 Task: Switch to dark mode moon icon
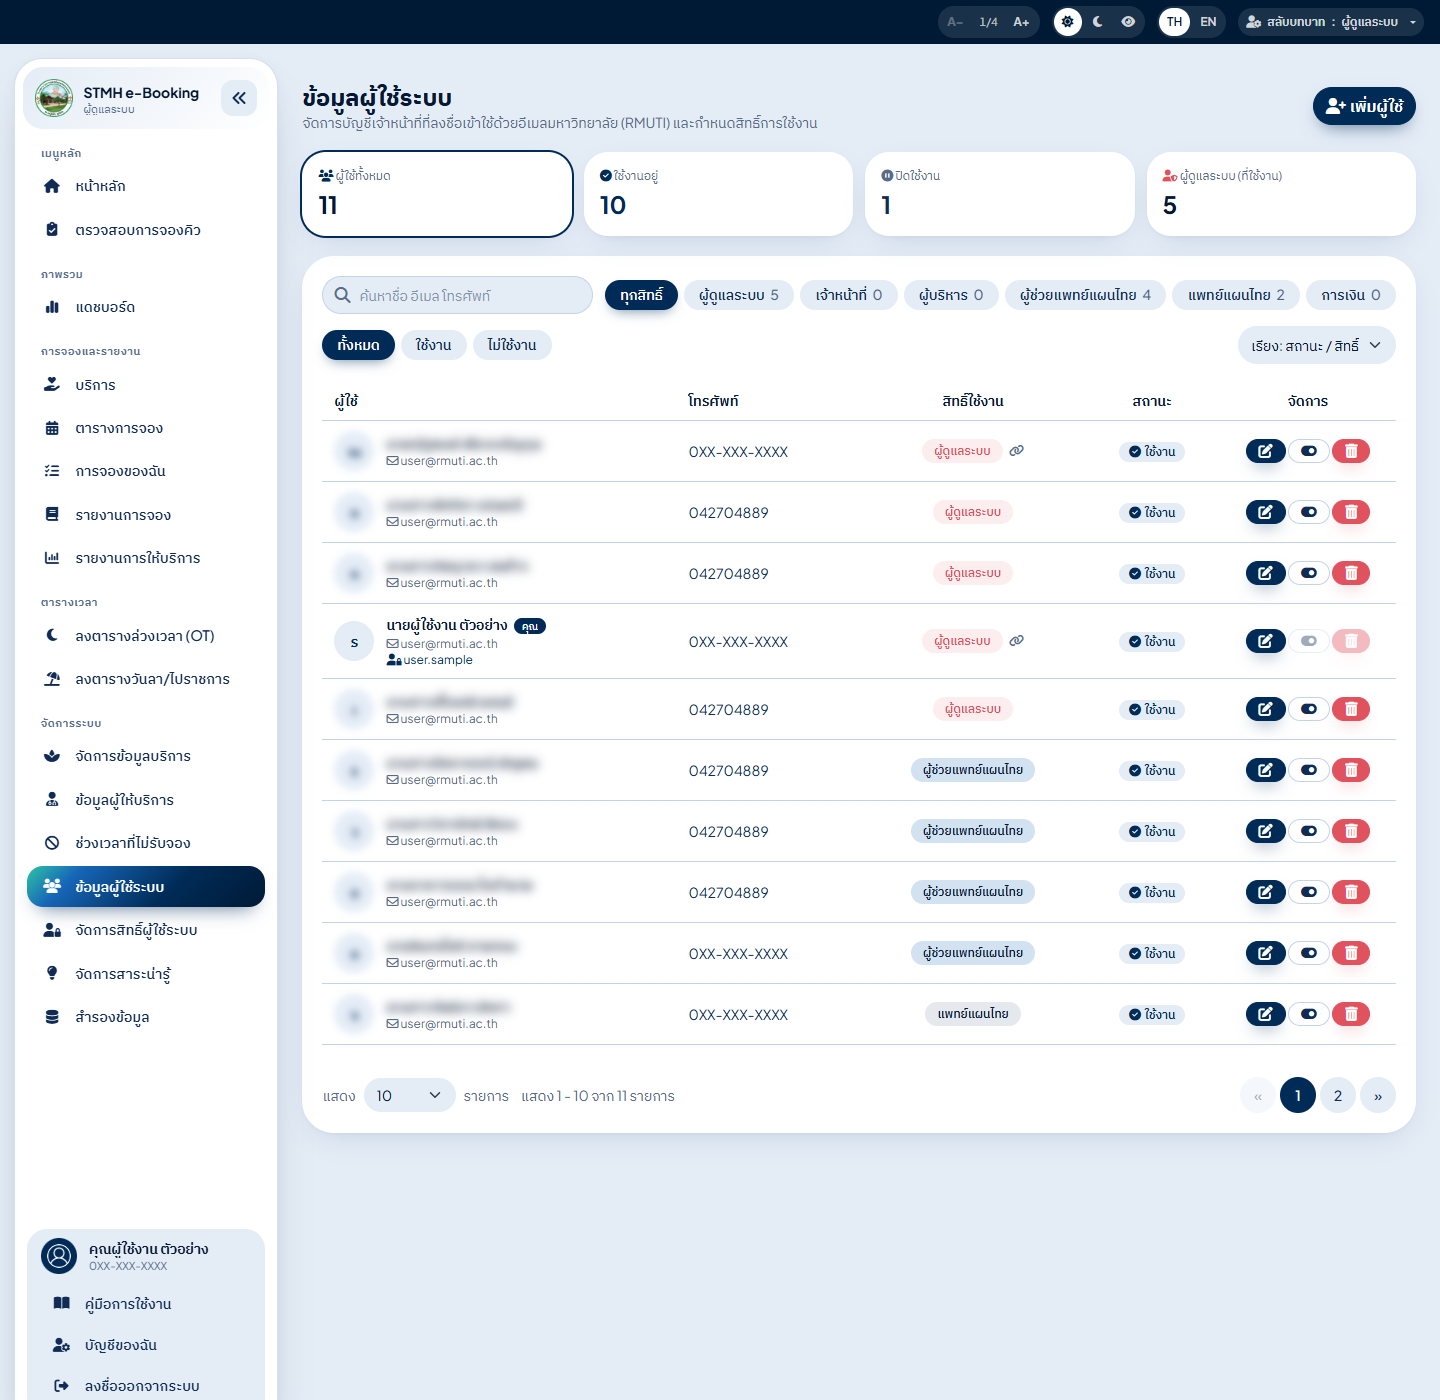pyautogui.click(x=1098, y=22)
